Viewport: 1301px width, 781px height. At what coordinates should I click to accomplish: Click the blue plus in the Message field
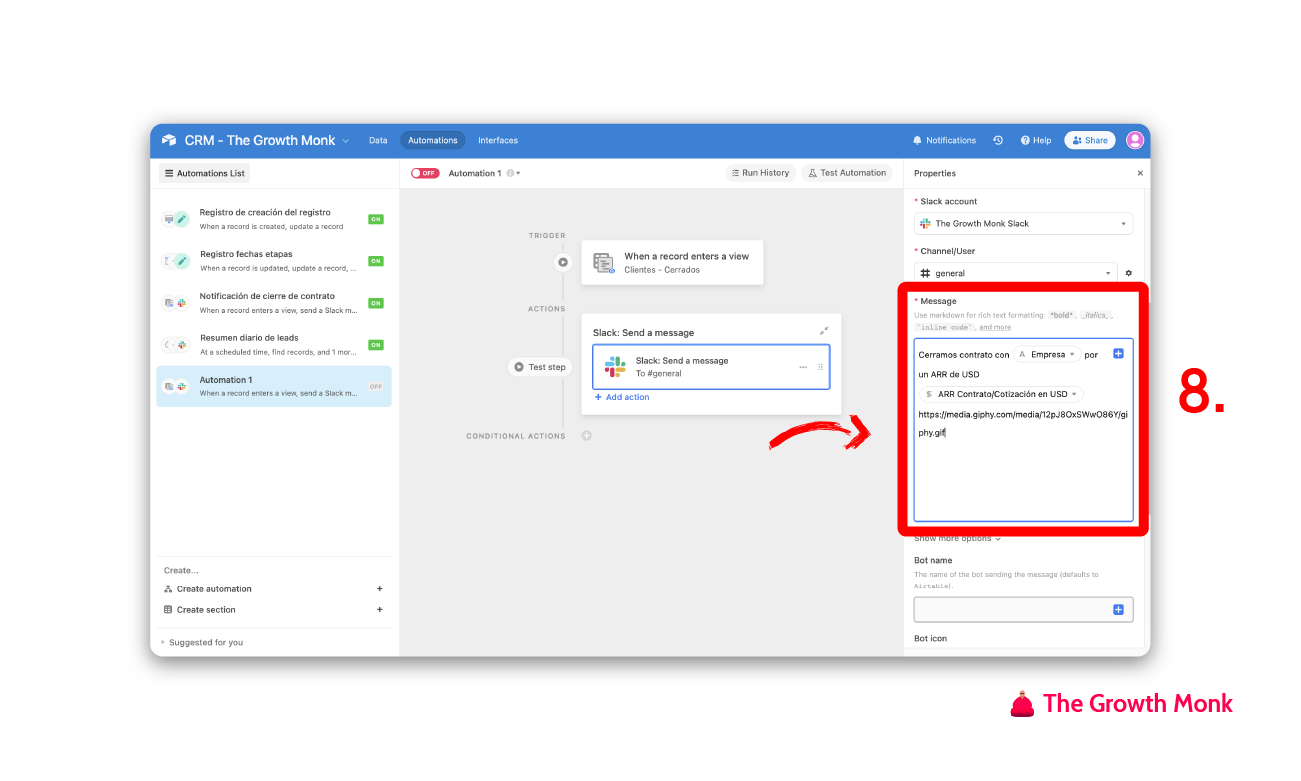[1118, 353]
